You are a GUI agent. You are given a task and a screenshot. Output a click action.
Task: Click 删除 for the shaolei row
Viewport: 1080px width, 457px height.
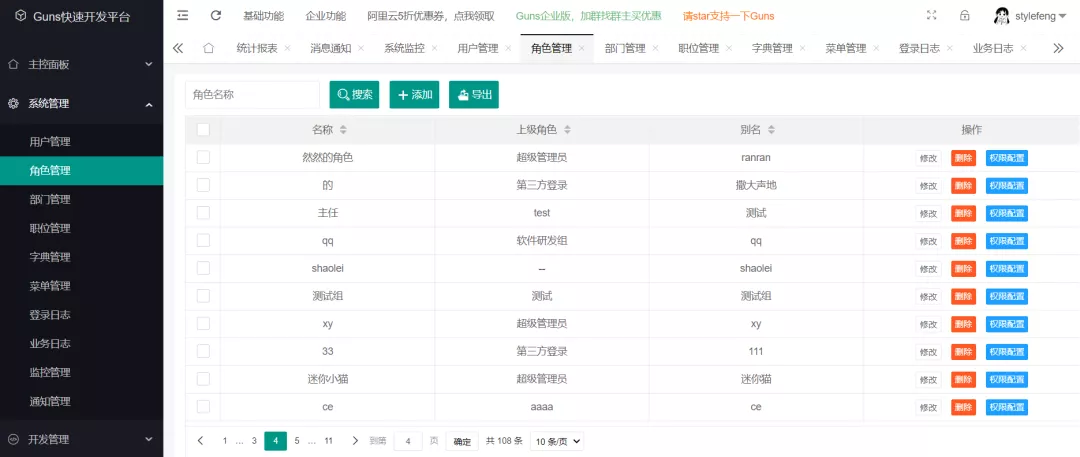(963, 269)
